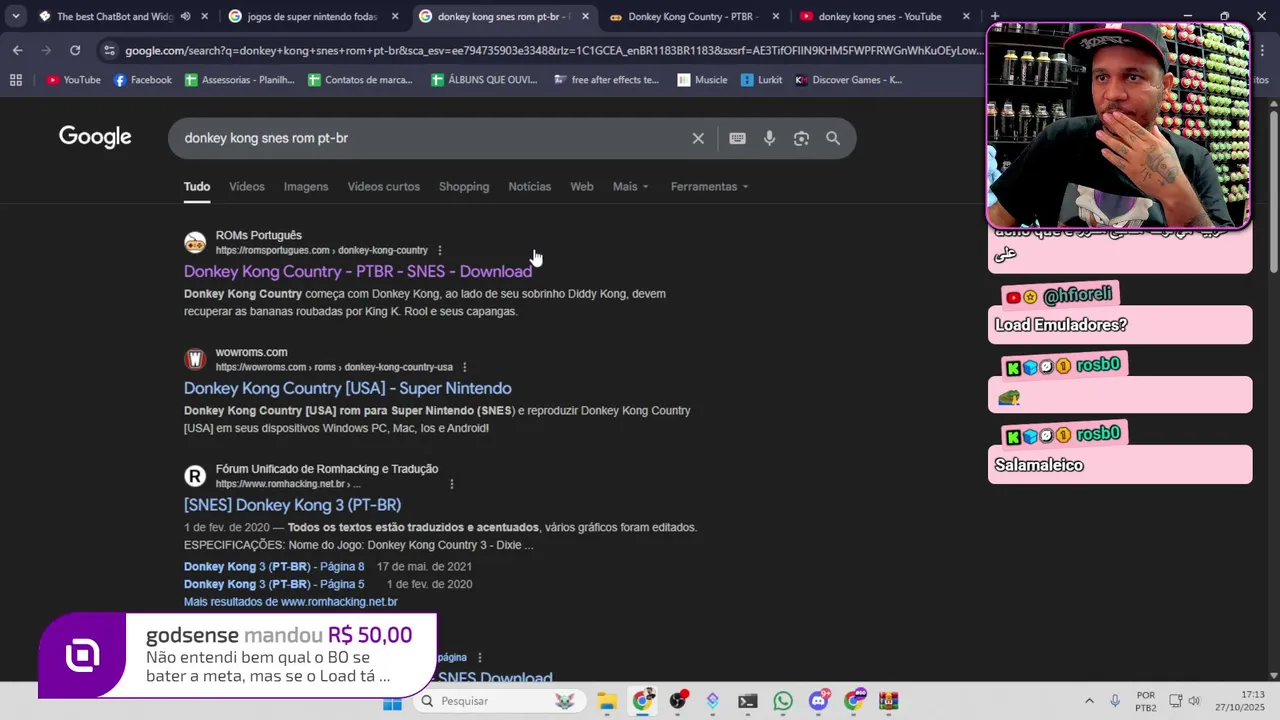
Task: Open [SNES] Donkey Kong 3 (PT-BR) result
Action: click(293, 506)
